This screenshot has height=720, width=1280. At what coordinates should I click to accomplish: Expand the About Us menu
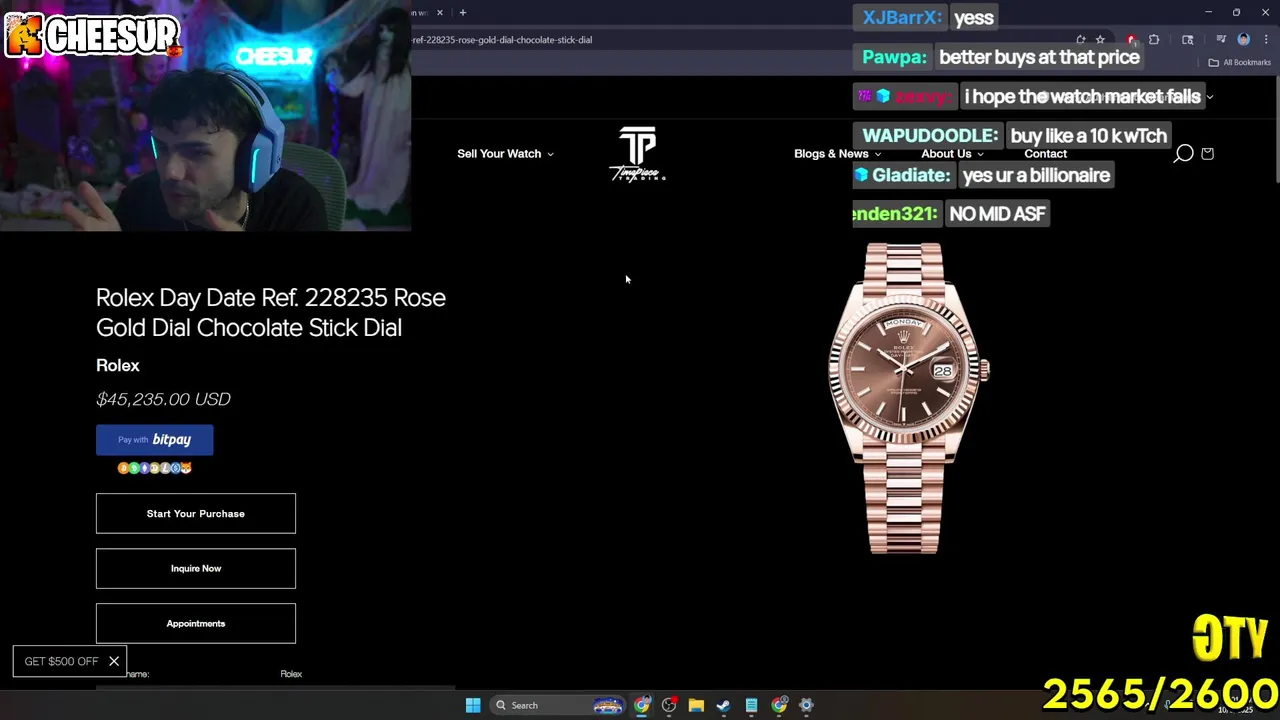(x=952, y=153)
